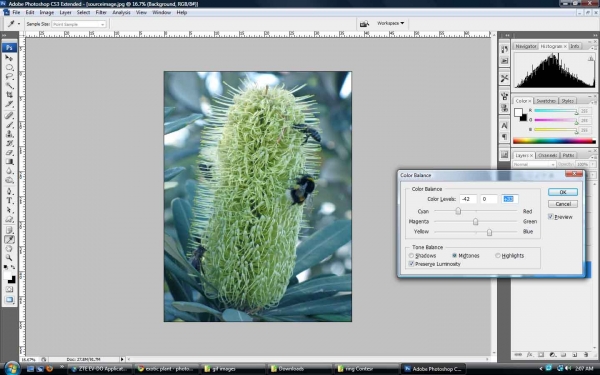Create new adjustment layer icon
Screen dimensions: 600x375
tap(552, 355)
